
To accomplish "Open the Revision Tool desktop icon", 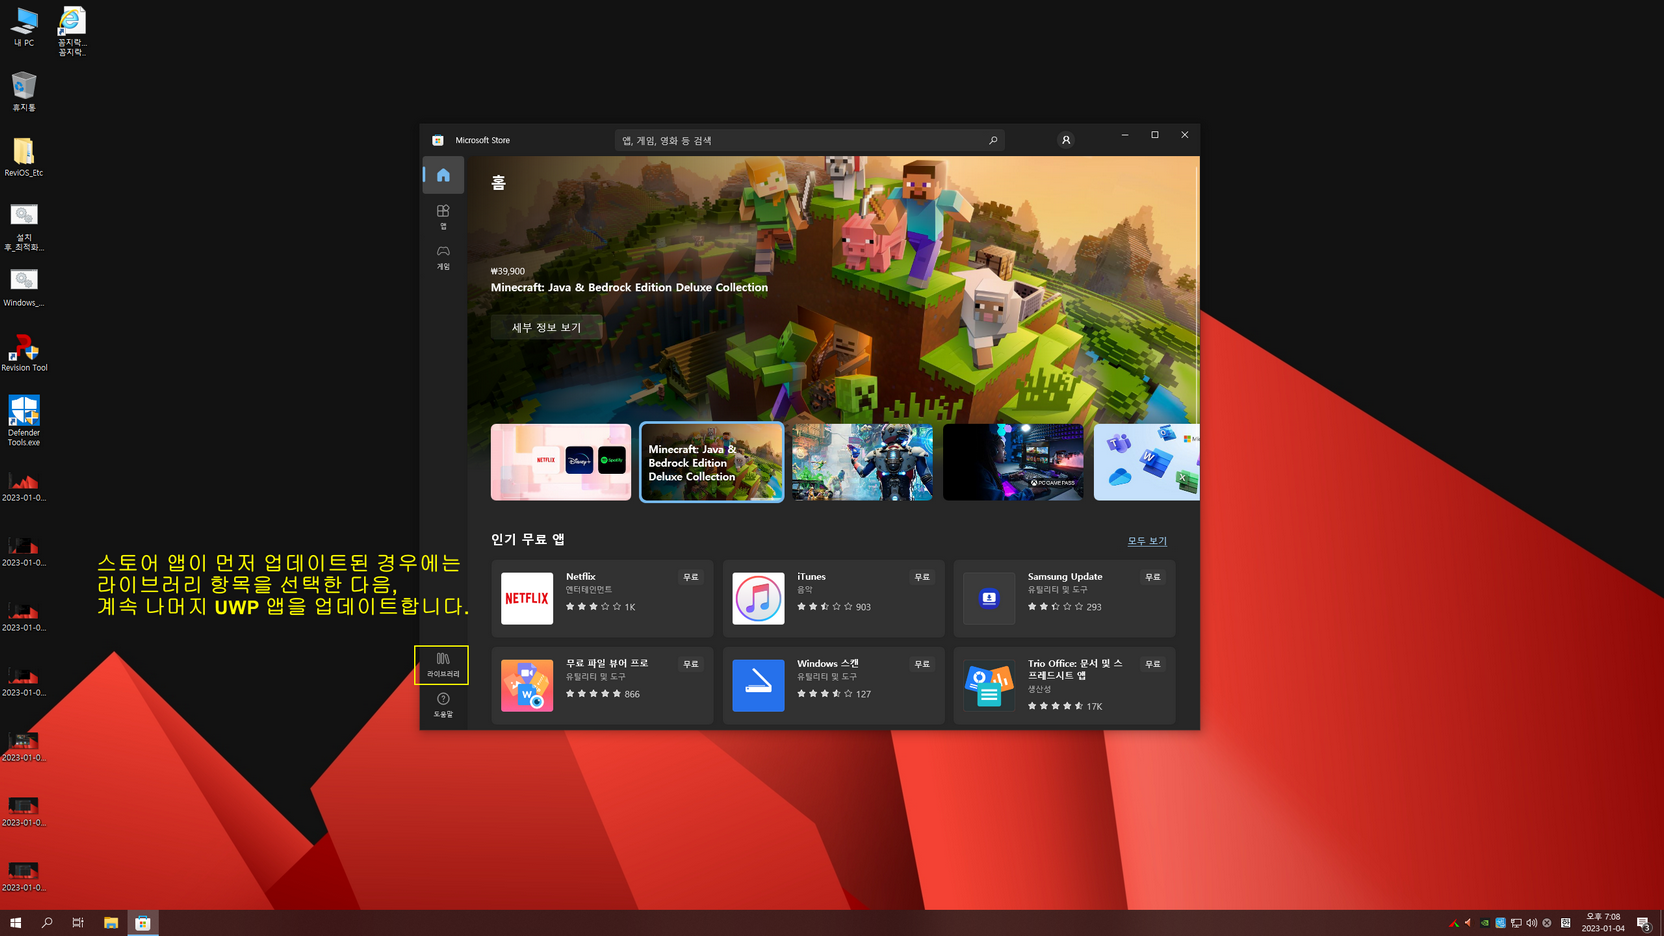I will (x=24, y=352).
